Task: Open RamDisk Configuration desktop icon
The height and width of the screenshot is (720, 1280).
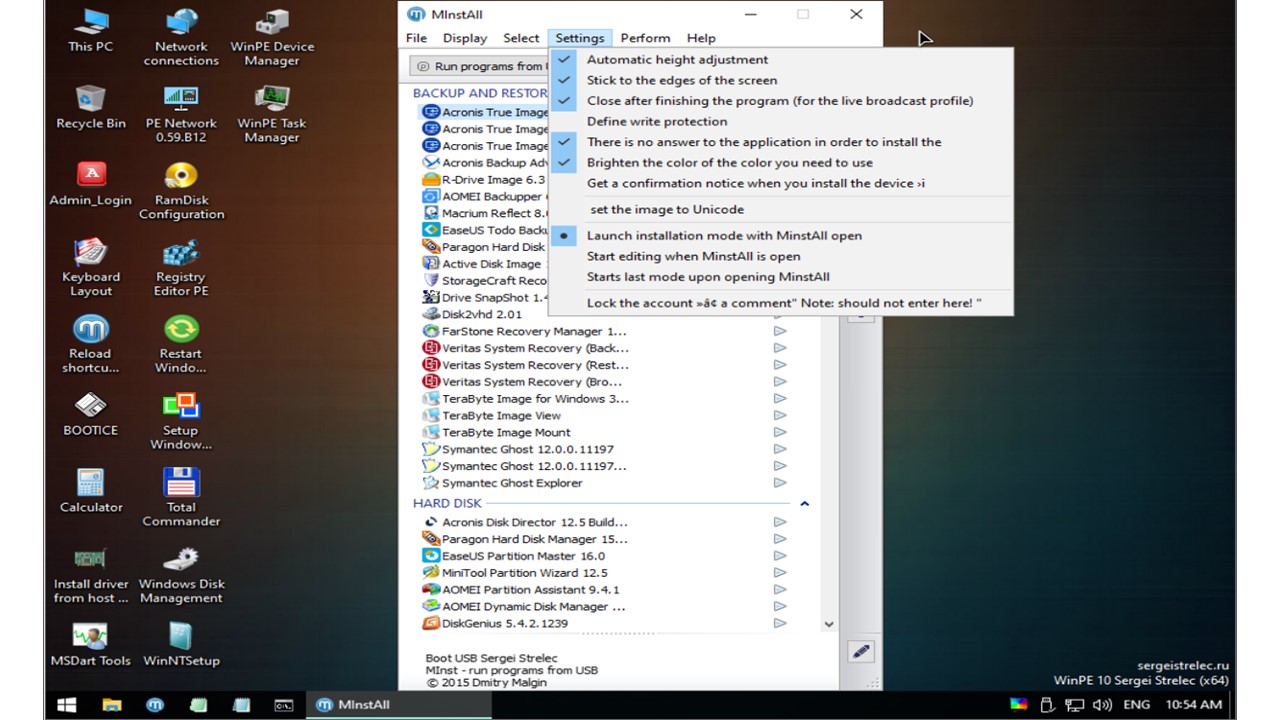Action: 181,191
